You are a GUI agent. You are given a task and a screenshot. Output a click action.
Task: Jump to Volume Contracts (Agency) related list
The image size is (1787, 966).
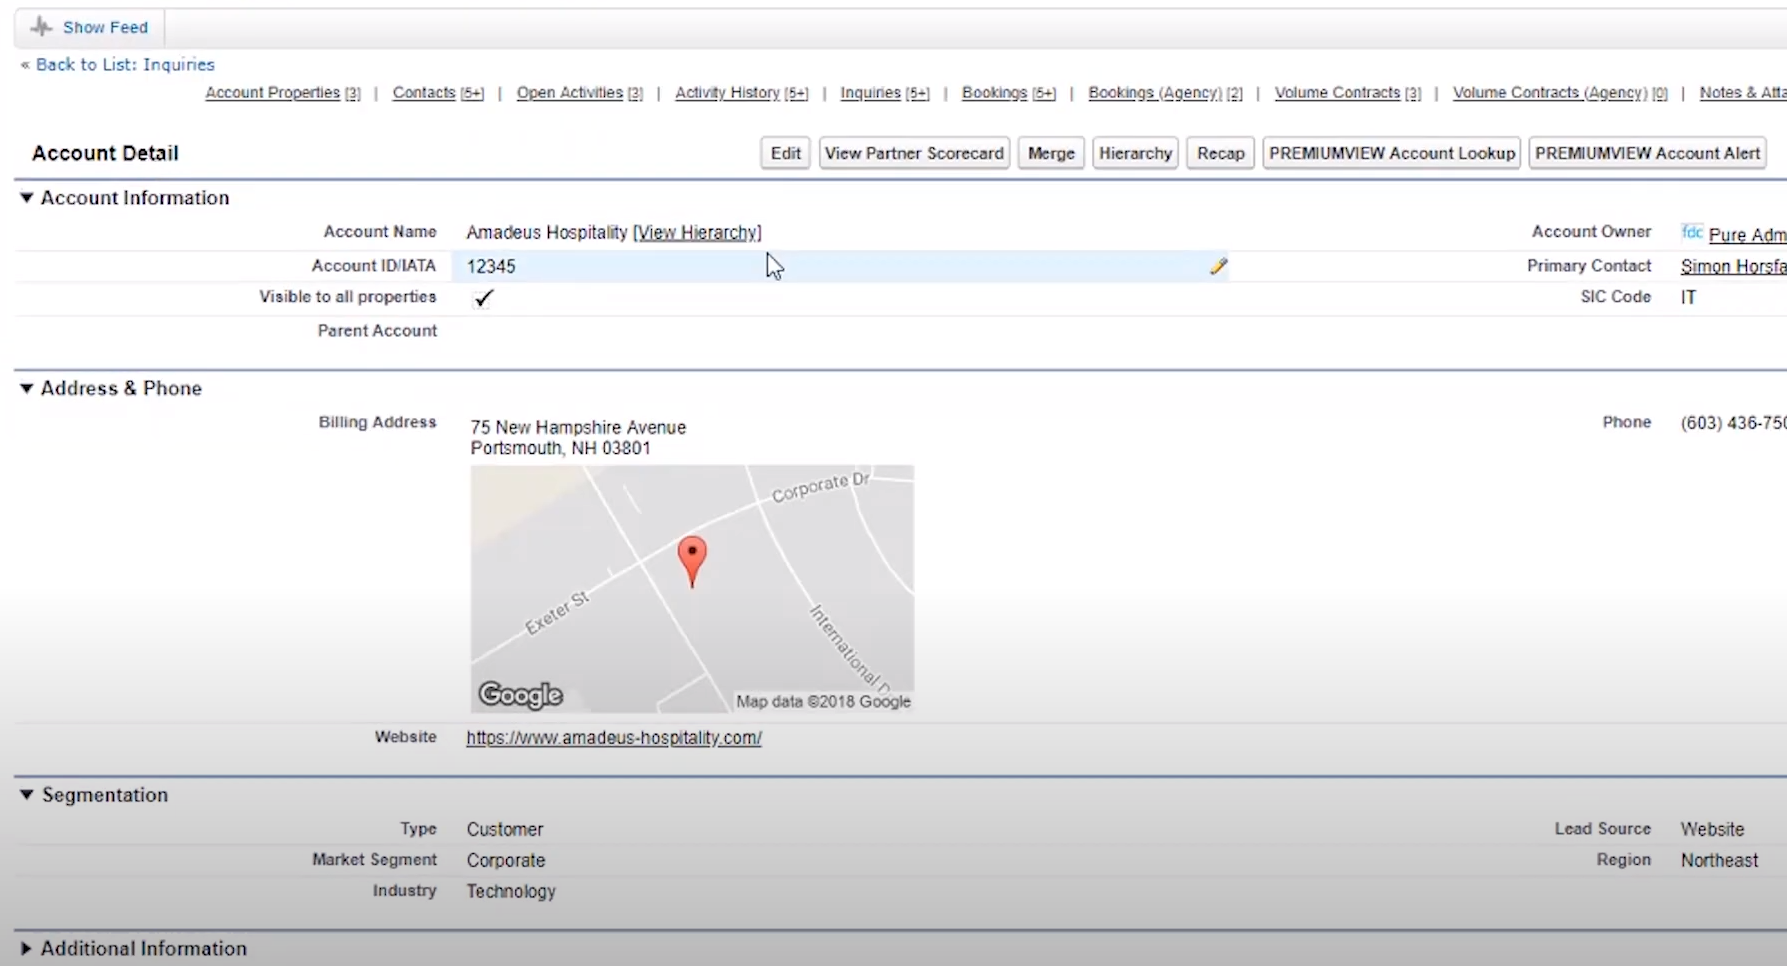(x=1561, y=93)
